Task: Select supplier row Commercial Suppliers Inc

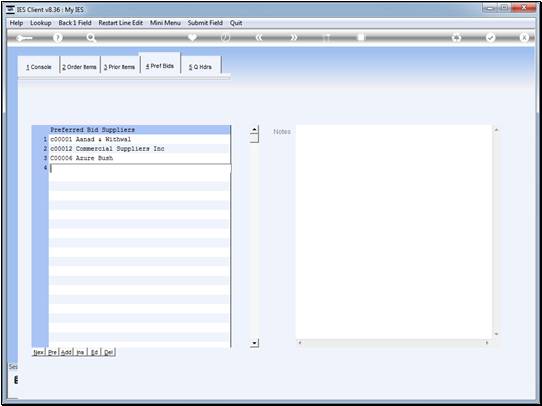Action: point(139,149)
